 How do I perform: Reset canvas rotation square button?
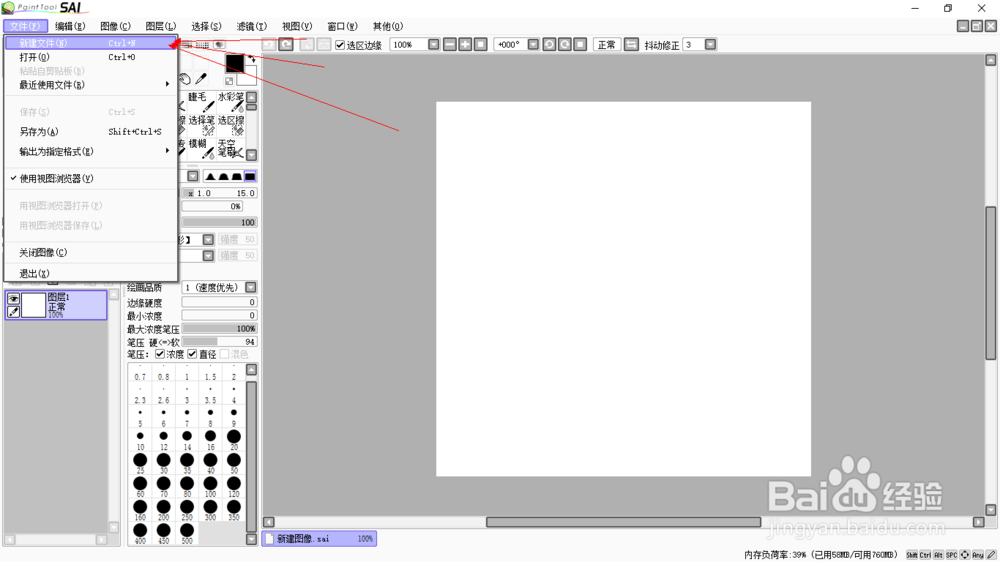click(580, 44)
